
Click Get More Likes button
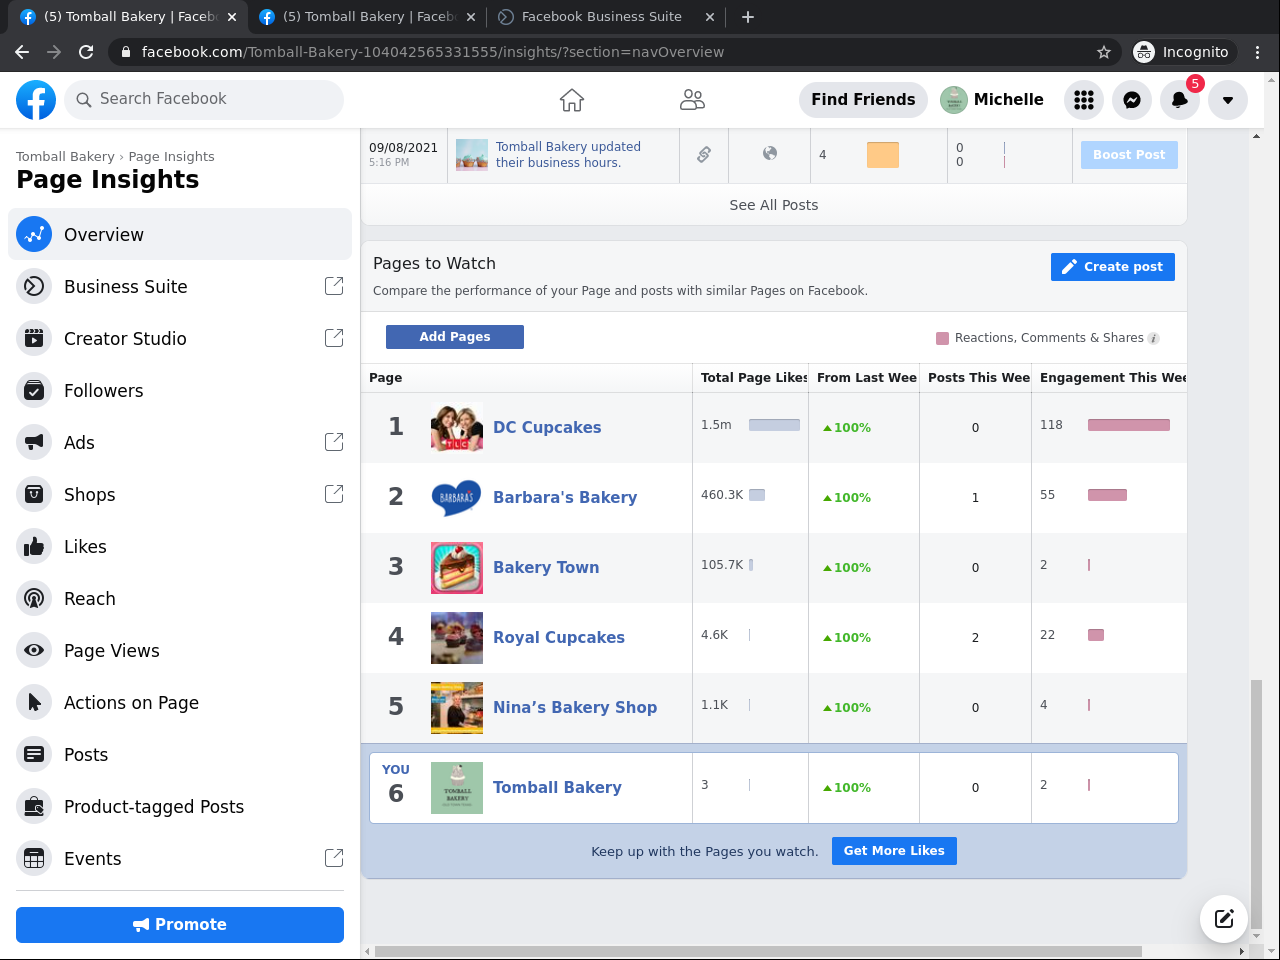pyautogui.click(x=894, y=851)
